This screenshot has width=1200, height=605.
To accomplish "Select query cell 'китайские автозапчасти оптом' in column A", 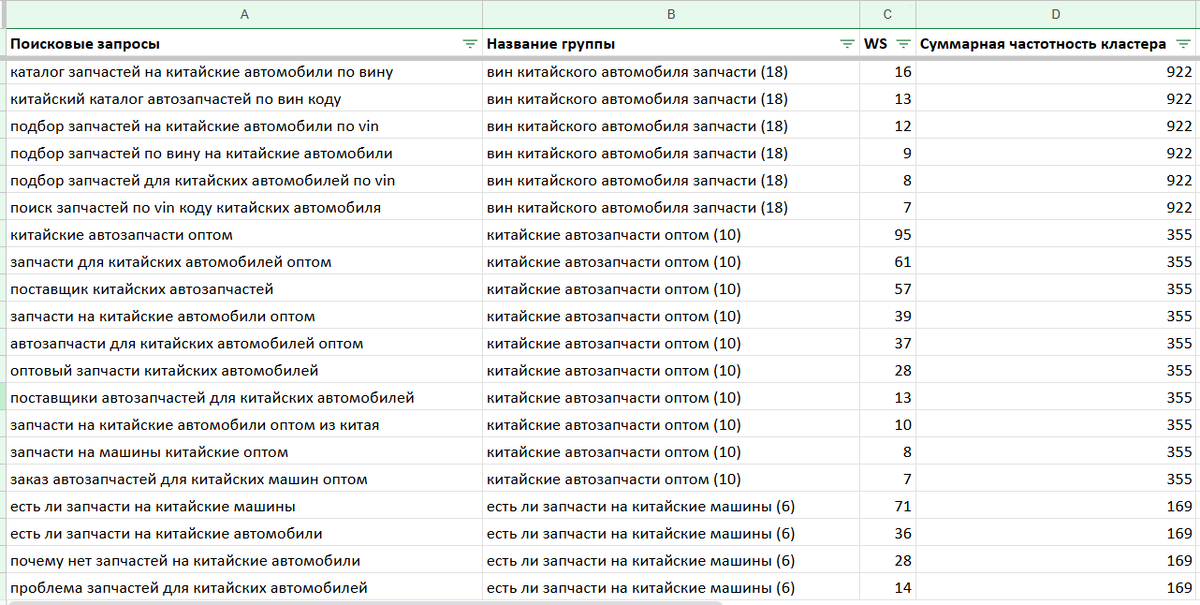I will point(243,235).
